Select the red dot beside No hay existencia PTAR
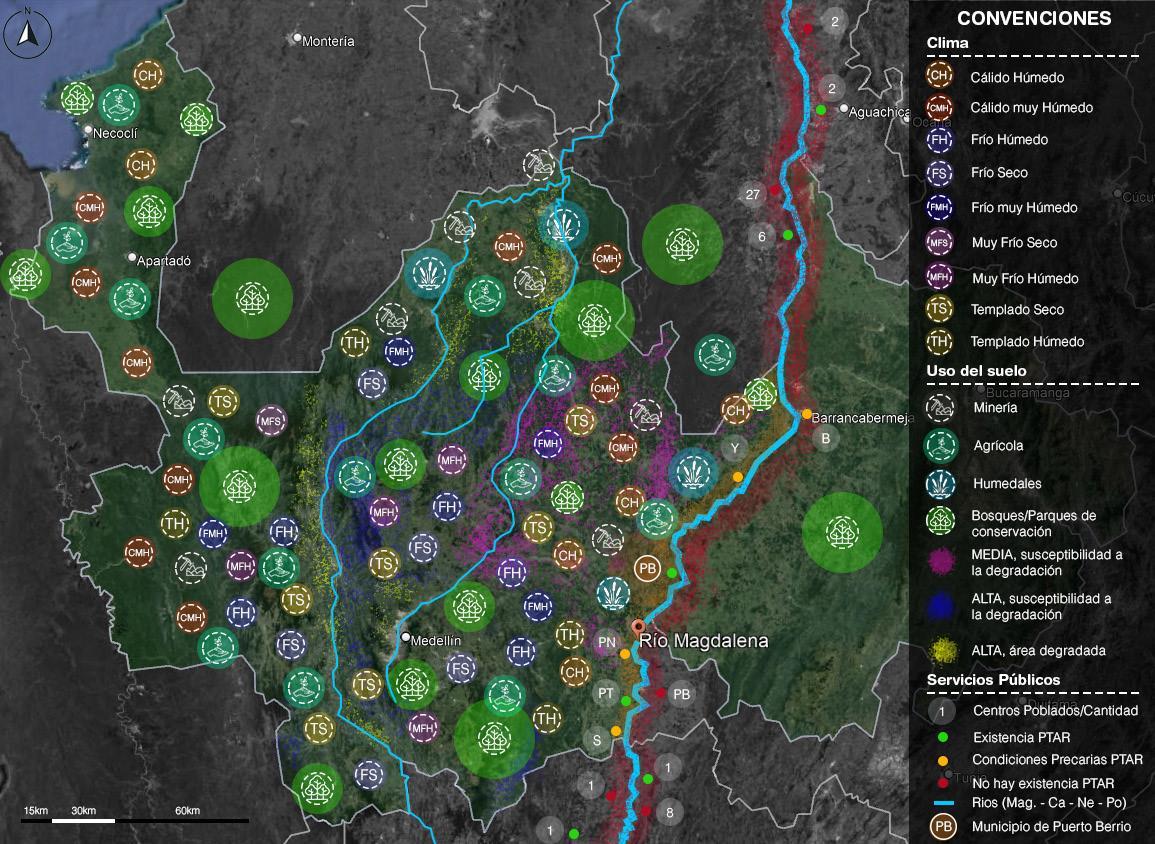Screen dimensions: 1155x844 [x=942, y=783]
